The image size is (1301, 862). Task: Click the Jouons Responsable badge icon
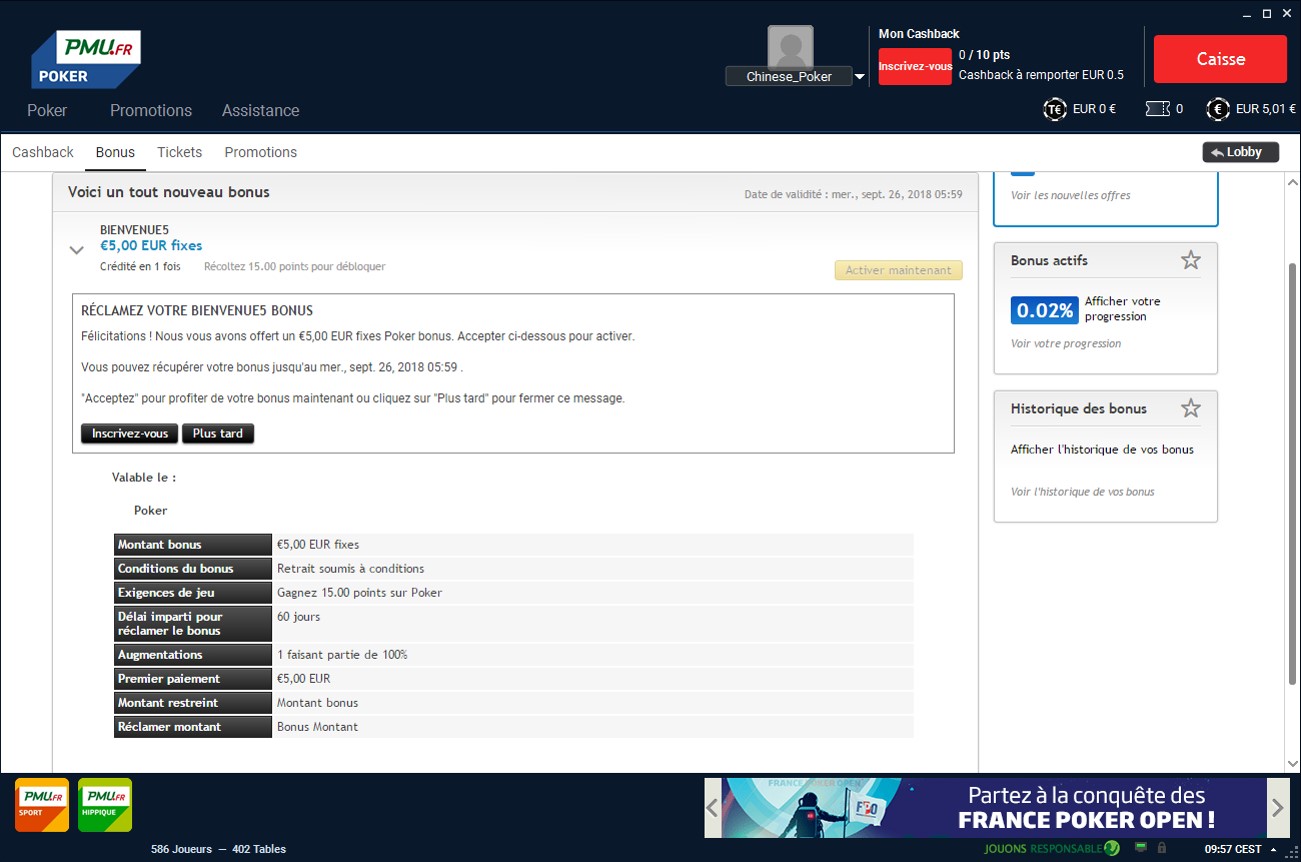click(x=1111, y=849)
